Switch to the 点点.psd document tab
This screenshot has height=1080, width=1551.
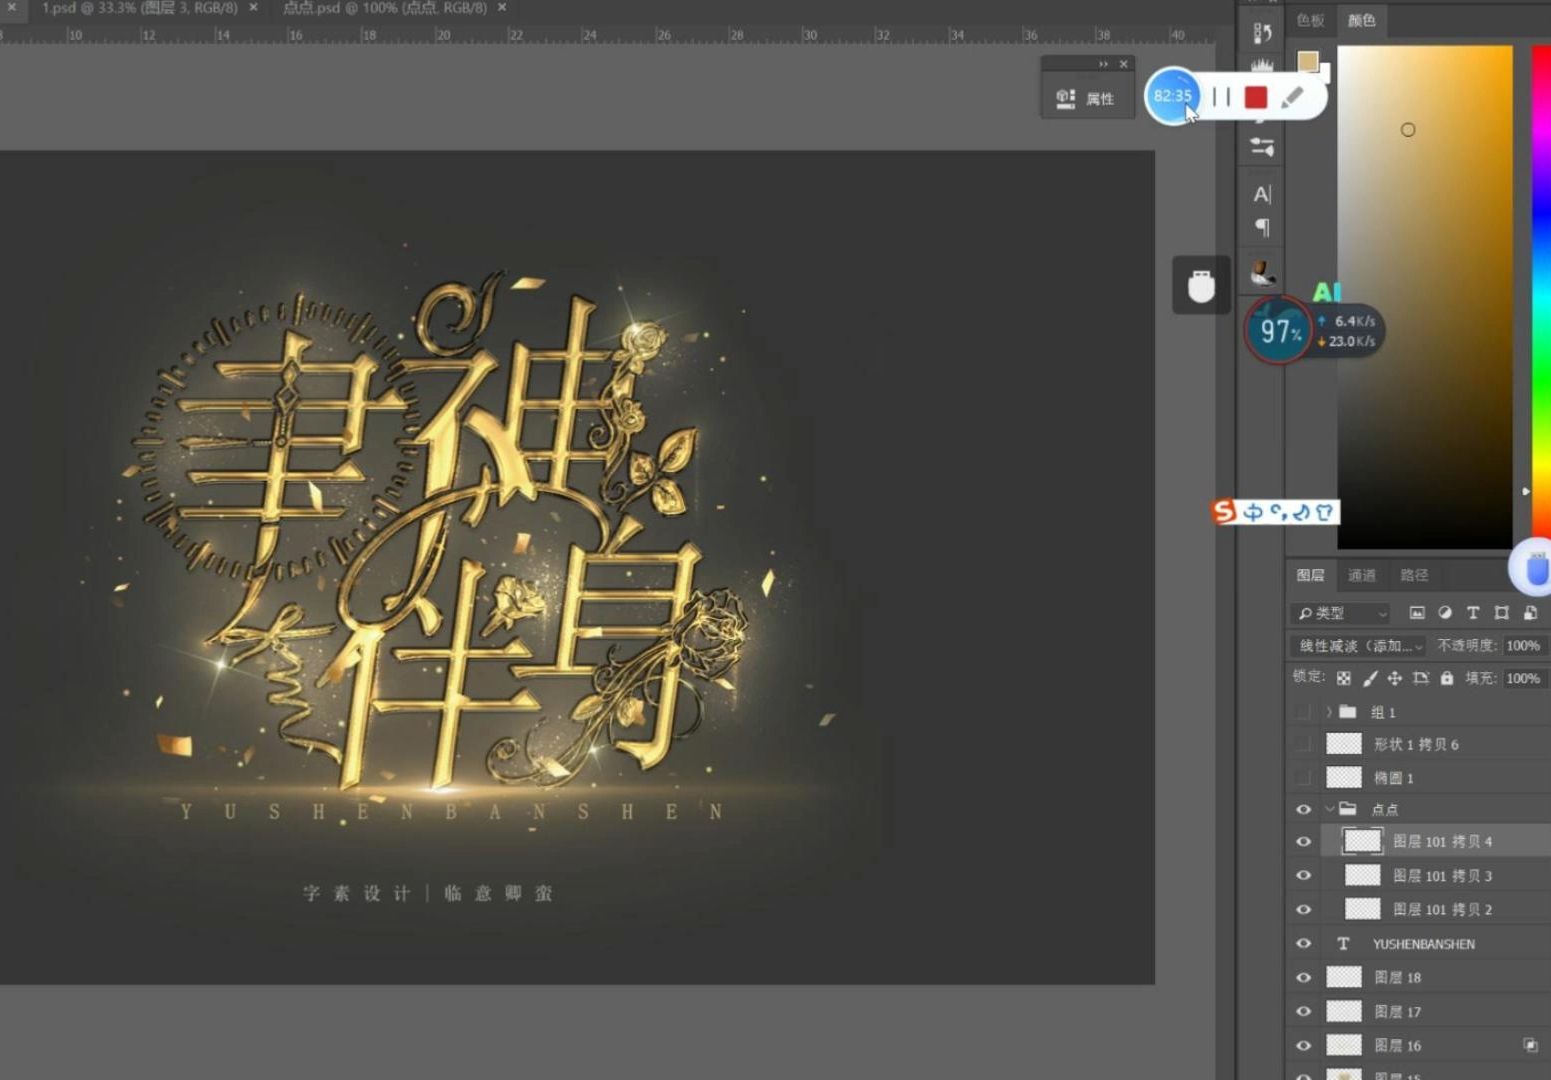tap(384, 8)
